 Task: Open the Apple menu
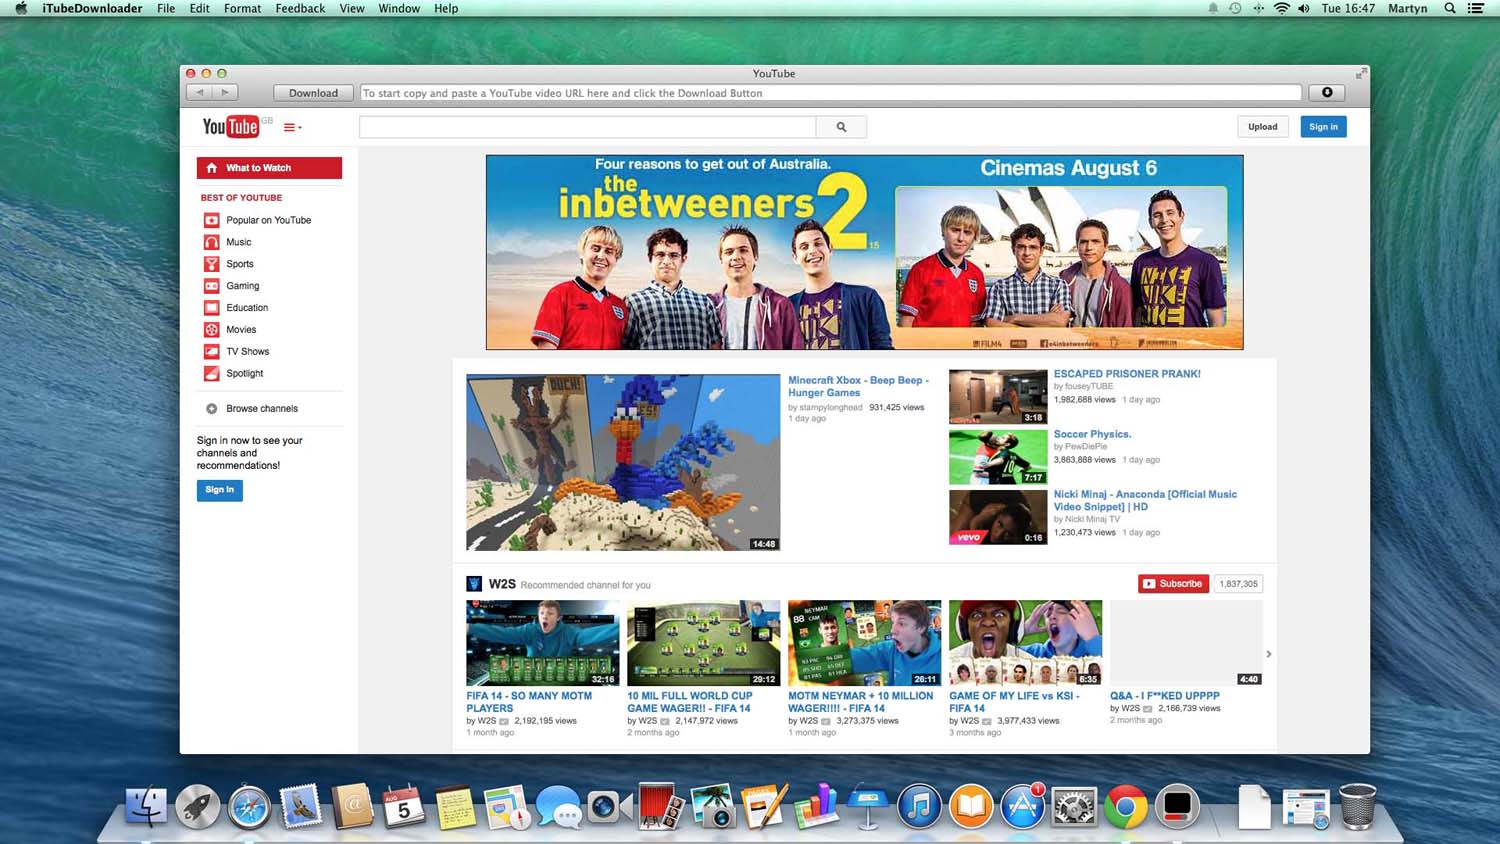(x=21, y=8)
